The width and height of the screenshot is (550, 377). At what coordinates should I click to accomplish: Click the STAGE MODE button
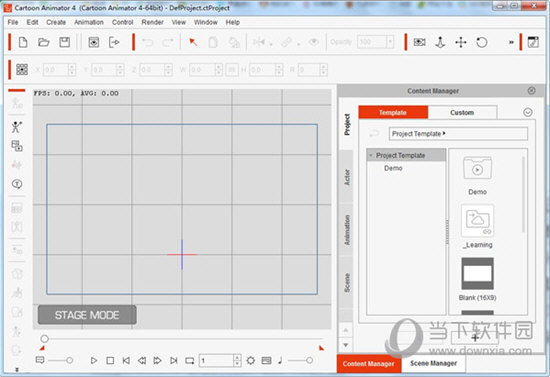pyautogui.click(x=87, y=315)
